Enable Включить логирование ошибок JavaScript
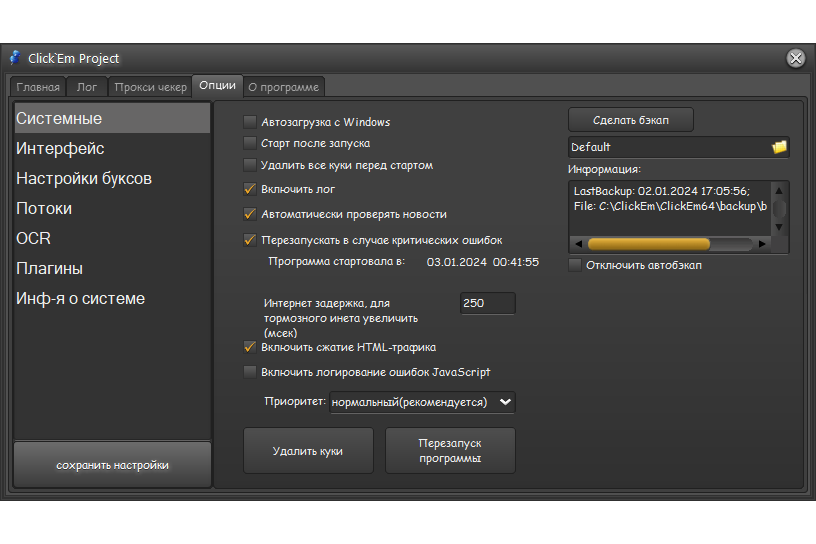Screen dimensions: 816x544 click(x=250, y=372)
